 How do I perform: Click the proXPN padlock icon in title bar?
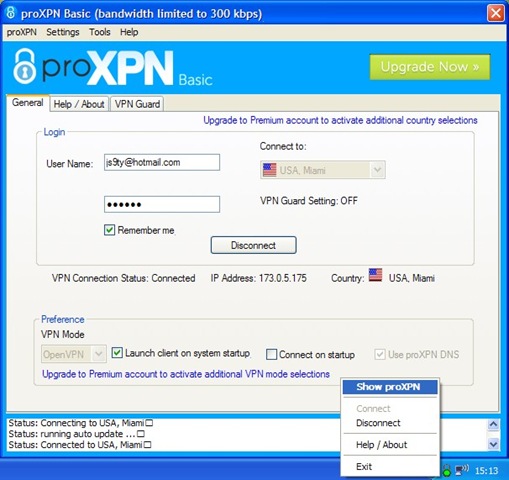pos(11,13)
